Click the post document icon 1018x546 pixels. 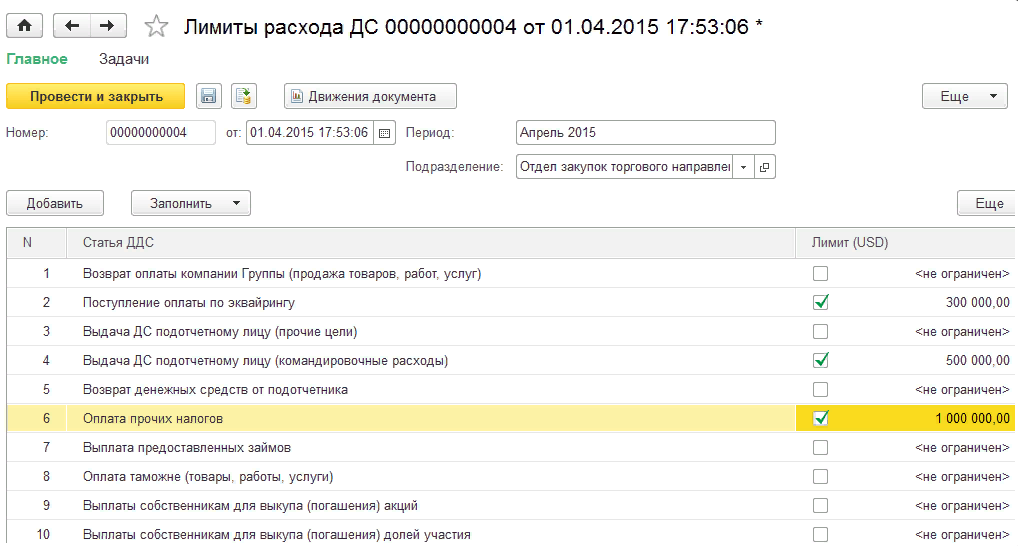(x=244, y=96)
